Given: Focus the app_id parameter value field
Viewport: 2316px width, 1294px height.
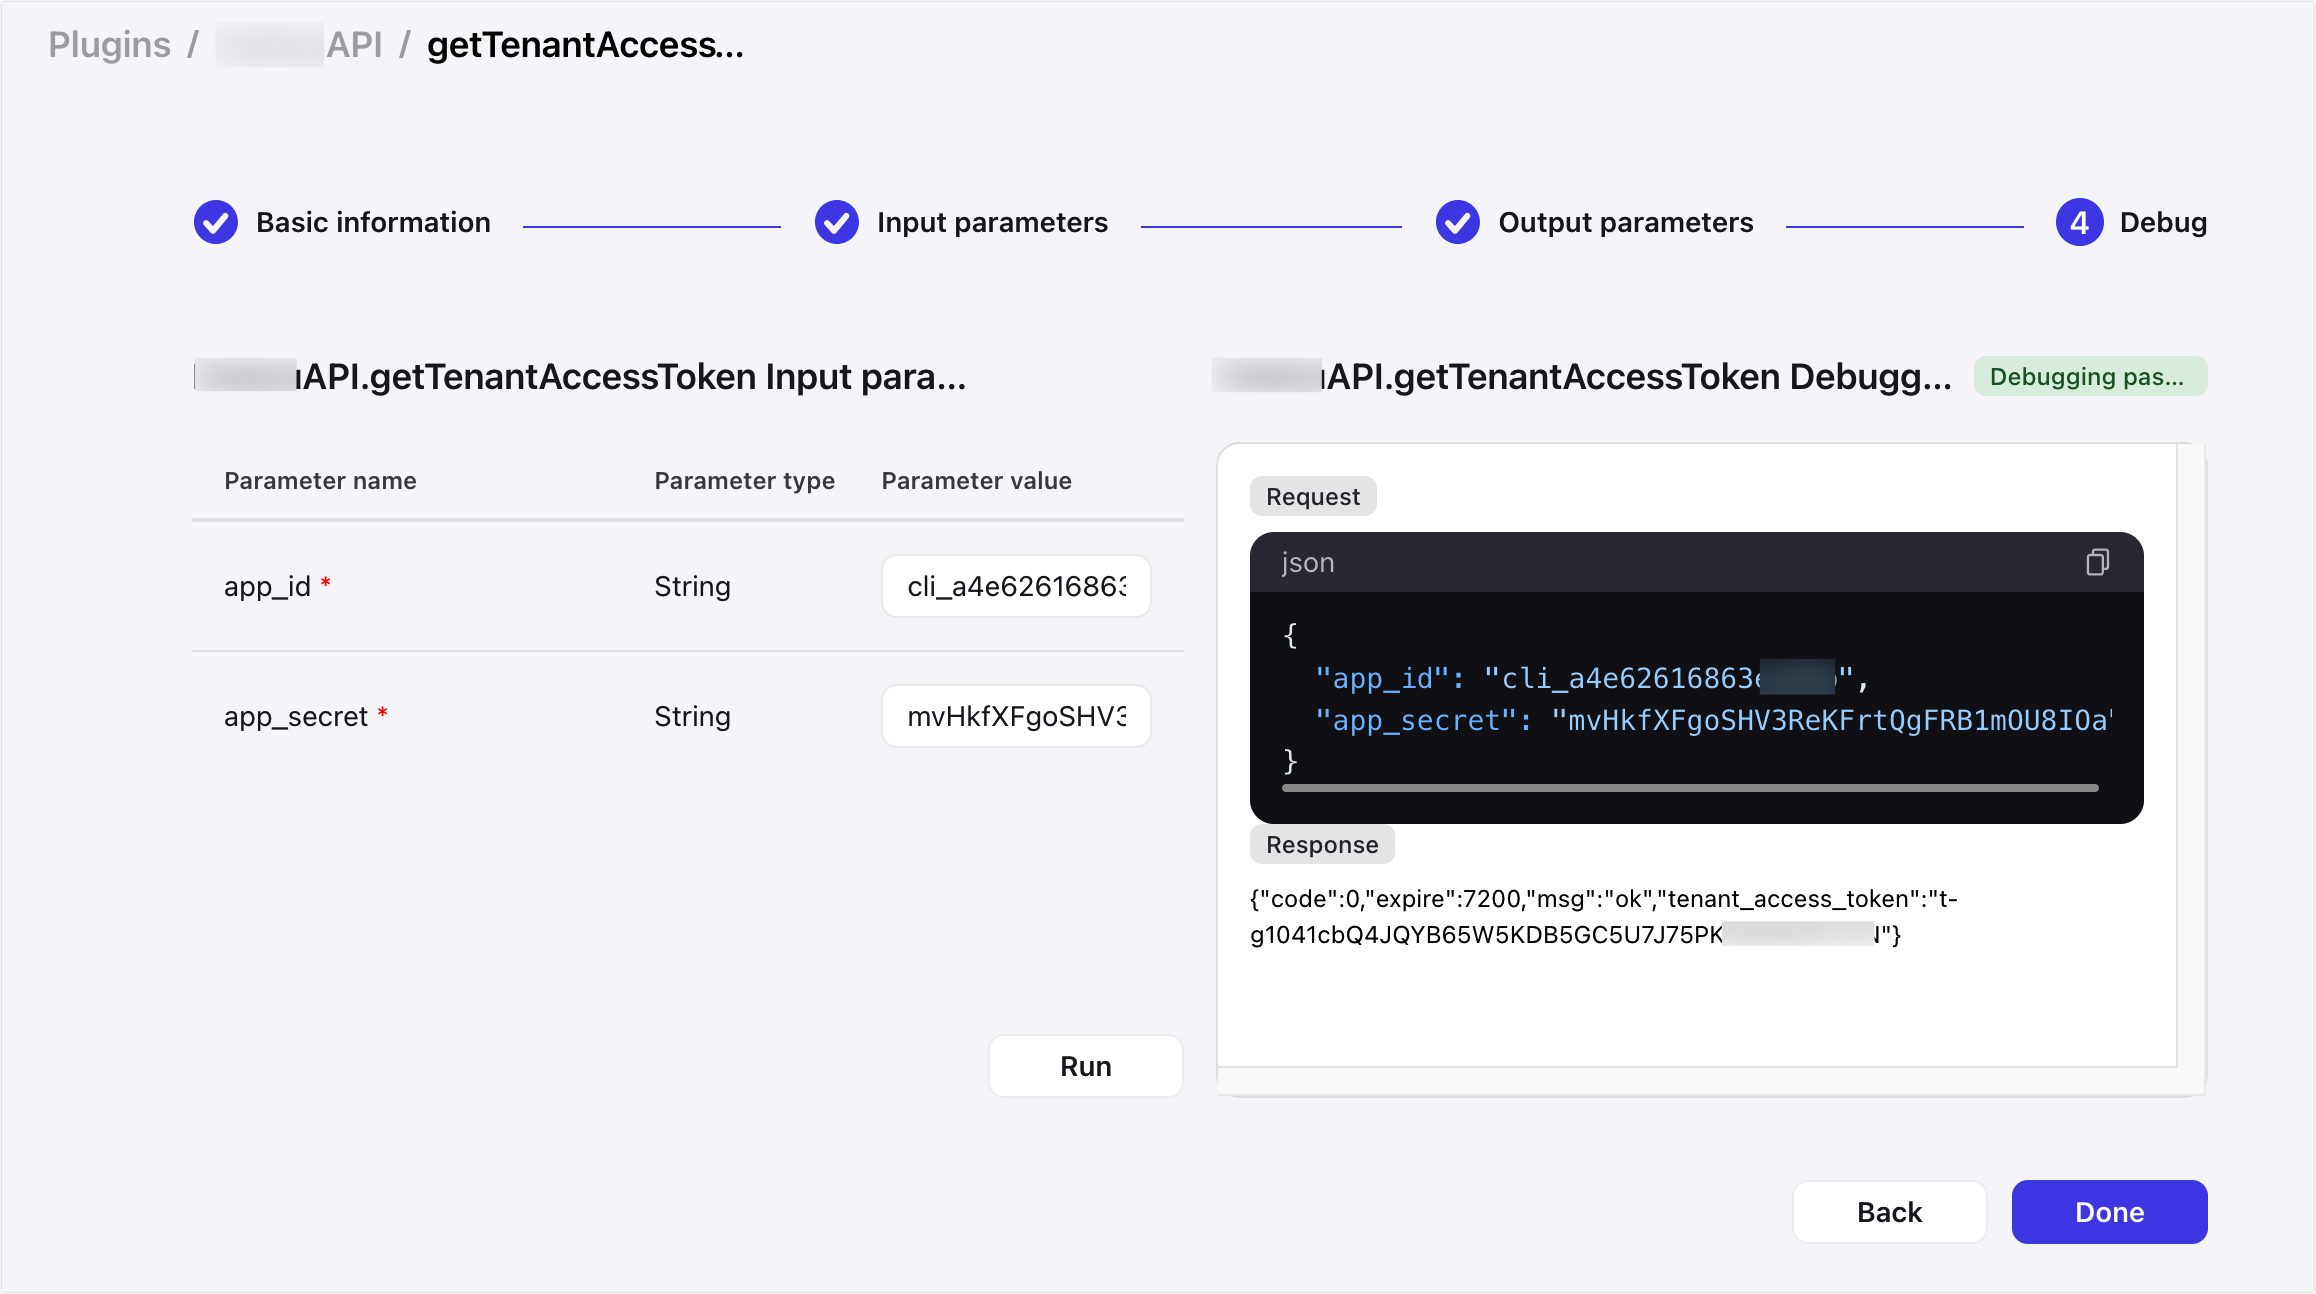Looking at the screenshot, I should click(x=1016, y=586).
